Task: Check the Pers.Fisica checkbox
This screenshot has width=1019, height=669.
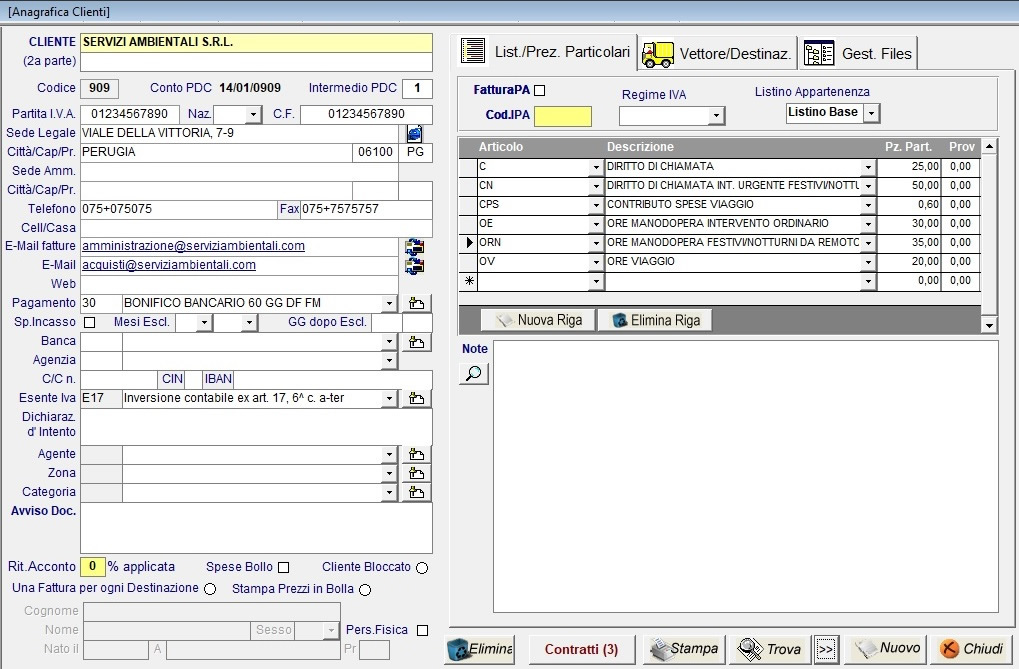Action: (422, 631)
